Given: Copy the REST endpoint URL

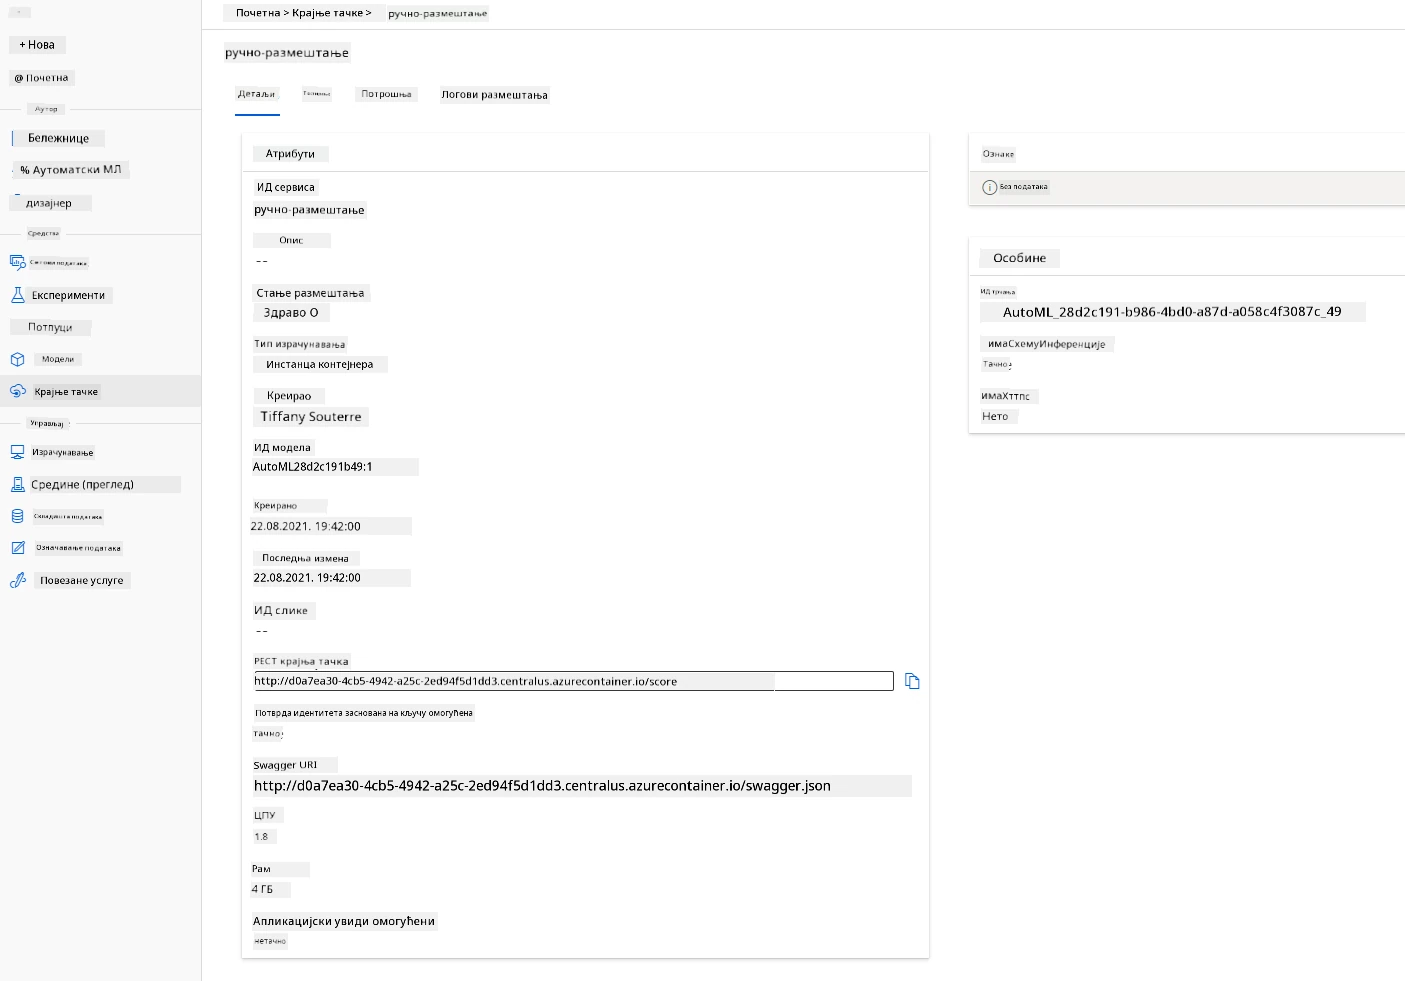Looking at the screenshot, I should click(x=912, y=681).
